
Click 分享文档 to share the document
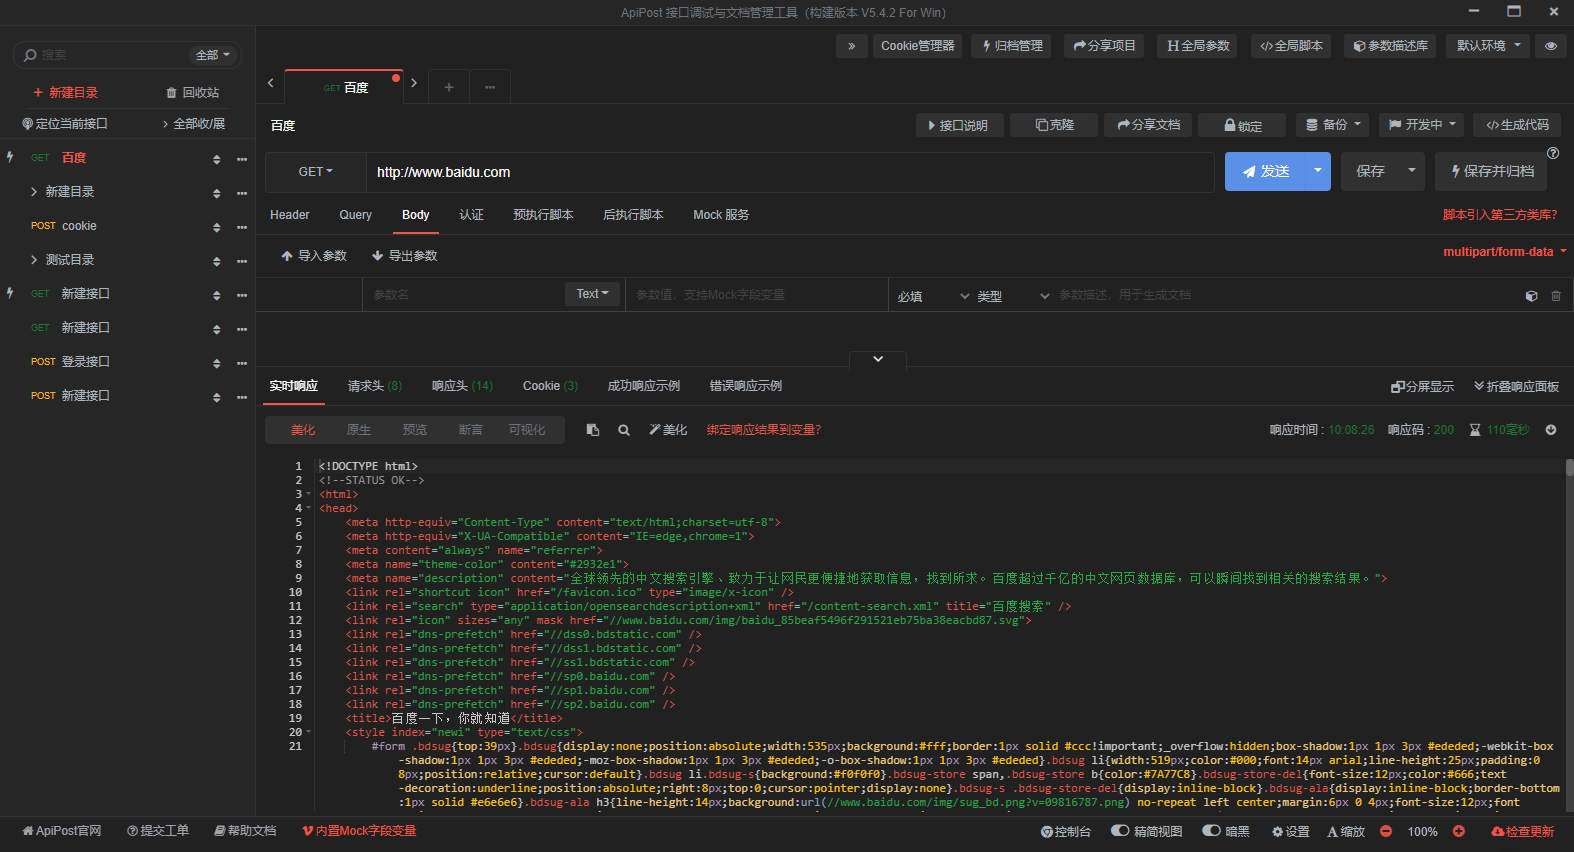pos(1150,125)
